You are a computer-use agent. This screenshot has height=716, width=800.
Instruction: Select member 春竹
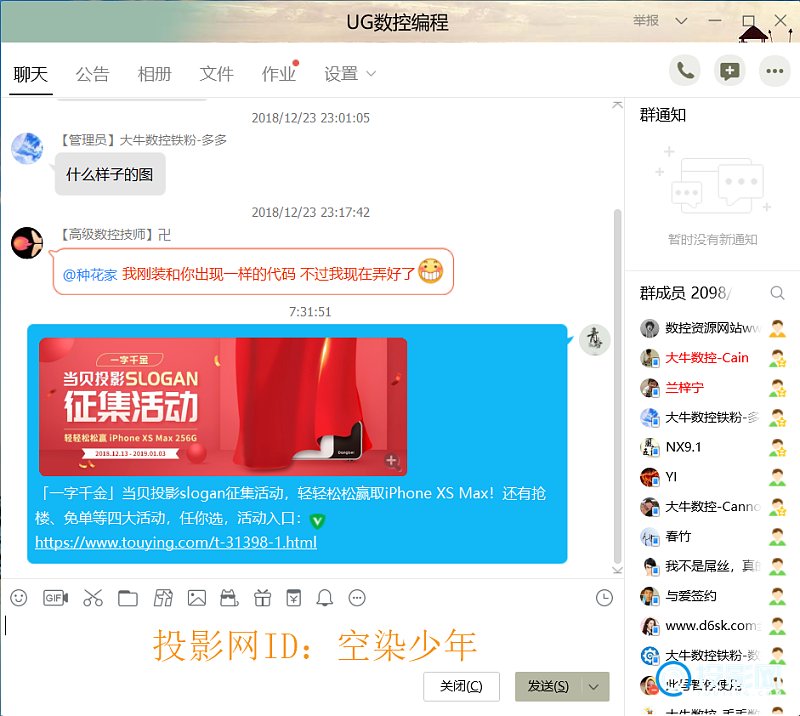(x=713, y=536)
